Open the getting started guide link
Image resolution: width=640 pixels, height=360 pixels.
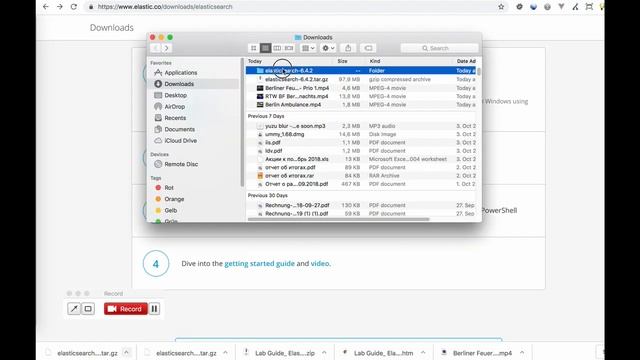click(x=259, y=264)
